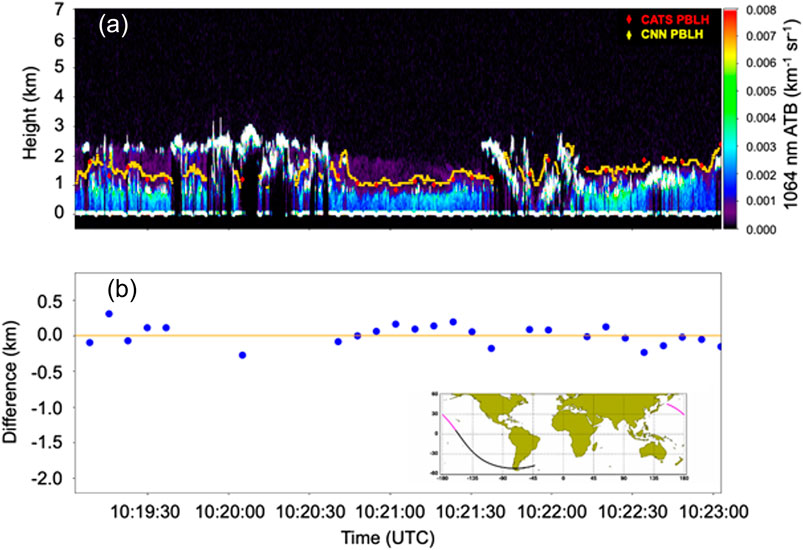803x550 pixels.
Task: Click time tick 10:23:00
Action: [x=713, y=512]
